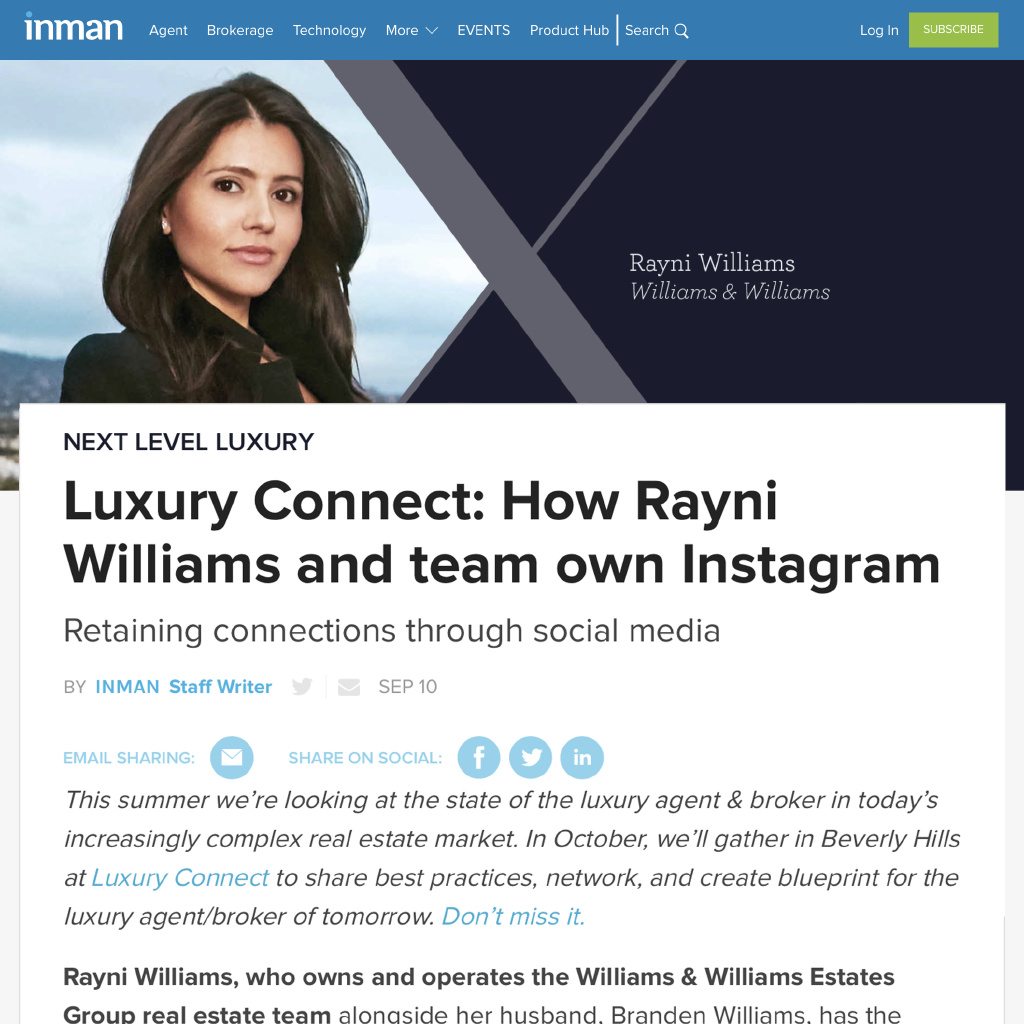Share on Twitter circle icon
The height and width of the screenshot is (1024, 1024).
point(530,758)
